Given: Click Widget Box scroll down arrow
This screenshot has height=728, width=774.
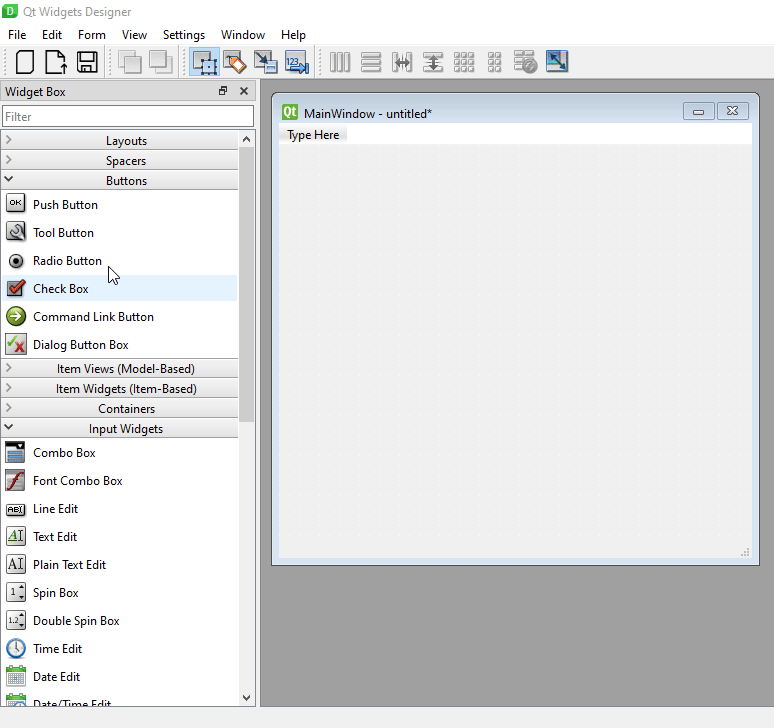Looking at the screenshot, I should [x=246, y=698].
